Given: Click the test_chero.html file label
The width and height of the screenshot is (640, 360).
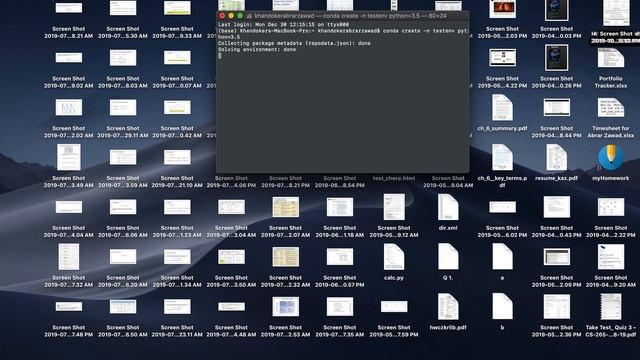Looking at the screenshot, I should coord(394,178).
